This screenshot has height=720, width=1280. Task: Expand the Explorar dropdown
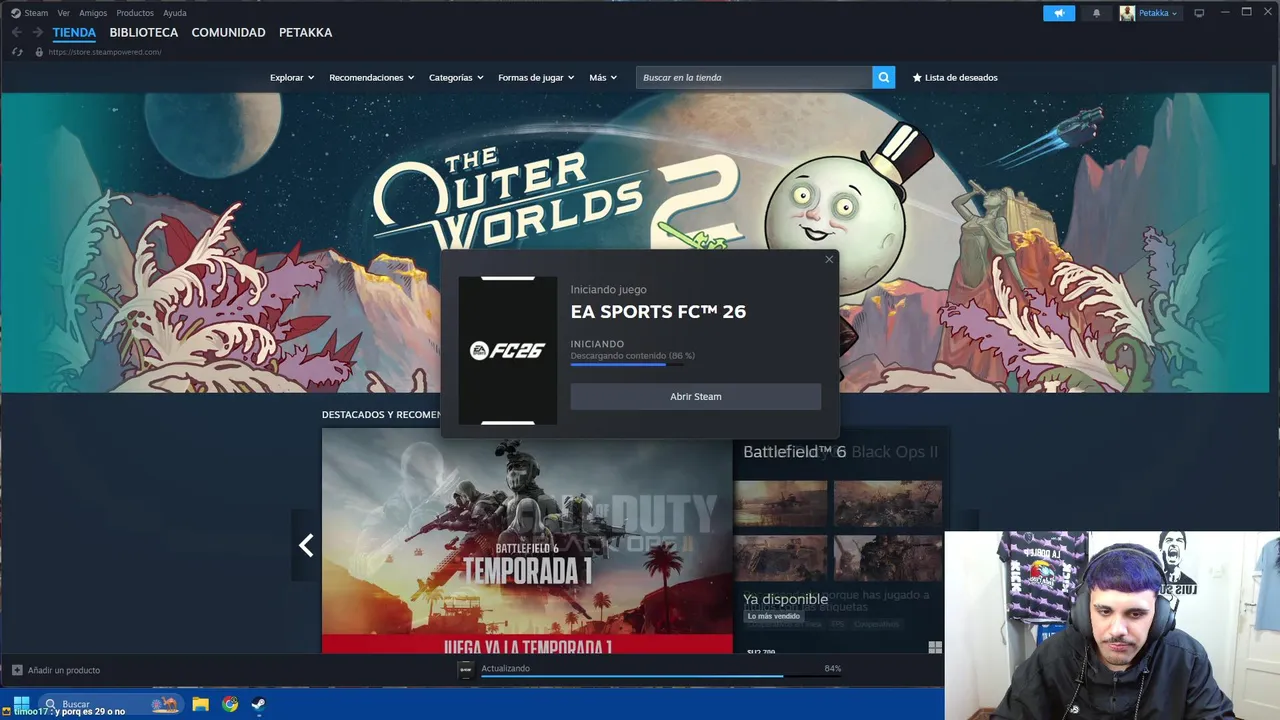[292, 77]
